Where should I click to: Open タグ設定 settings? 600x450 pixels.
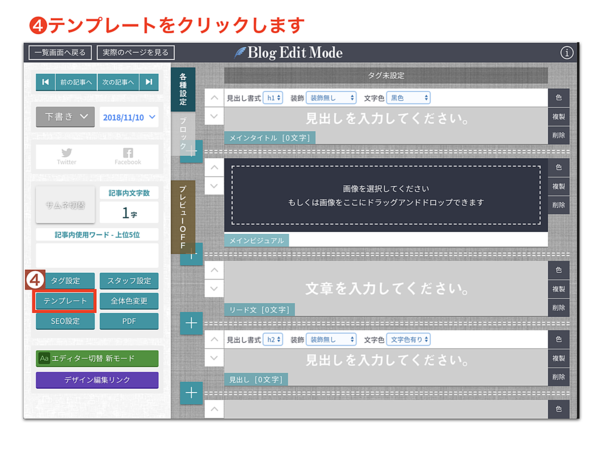coord(65,281)
